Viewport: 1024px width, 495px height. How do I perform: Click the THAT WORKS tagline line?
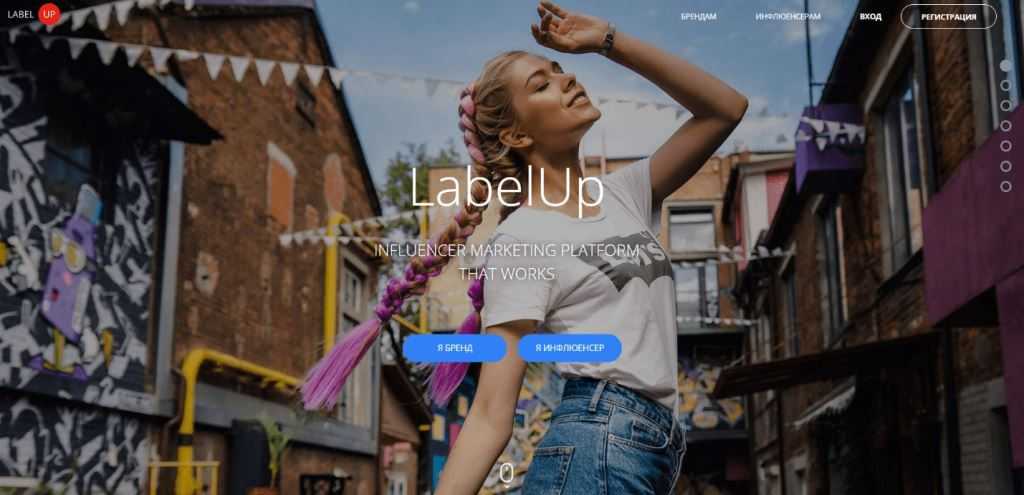click(x=507, y=274)
